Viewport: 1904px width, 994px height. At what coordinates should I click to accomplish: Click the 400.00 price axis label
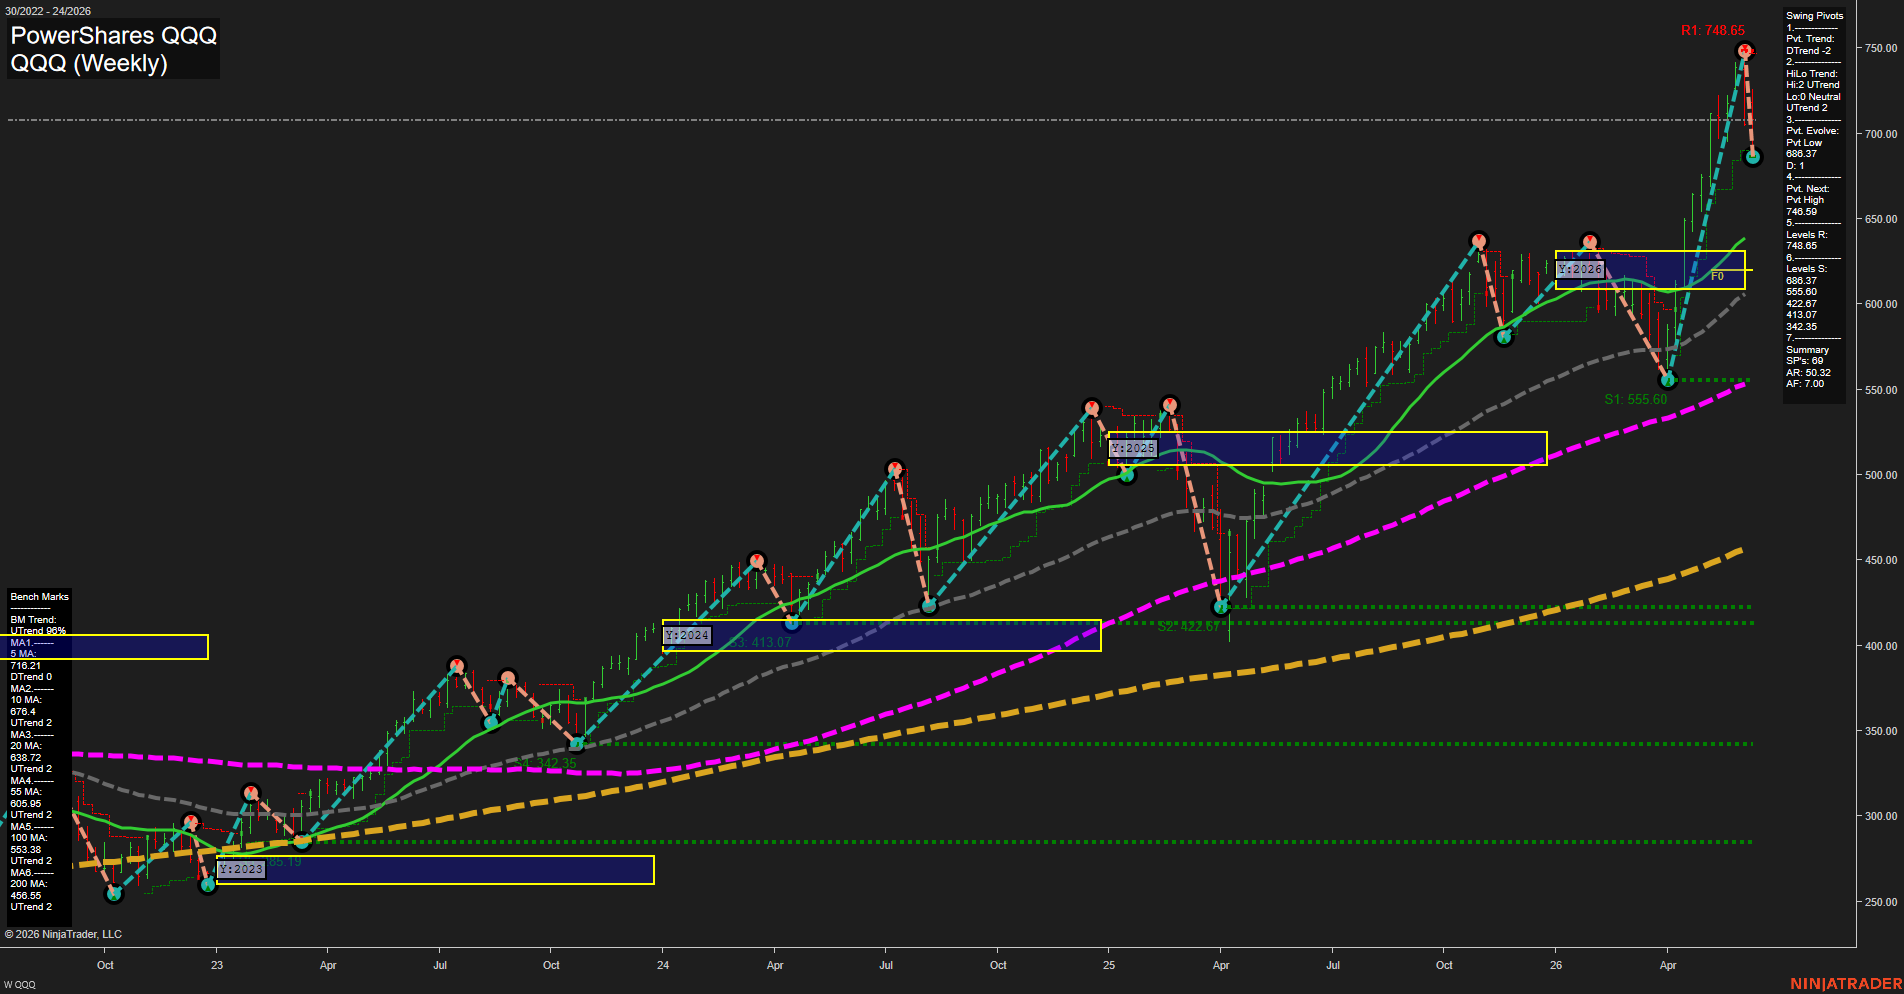tap(1880, 646)
